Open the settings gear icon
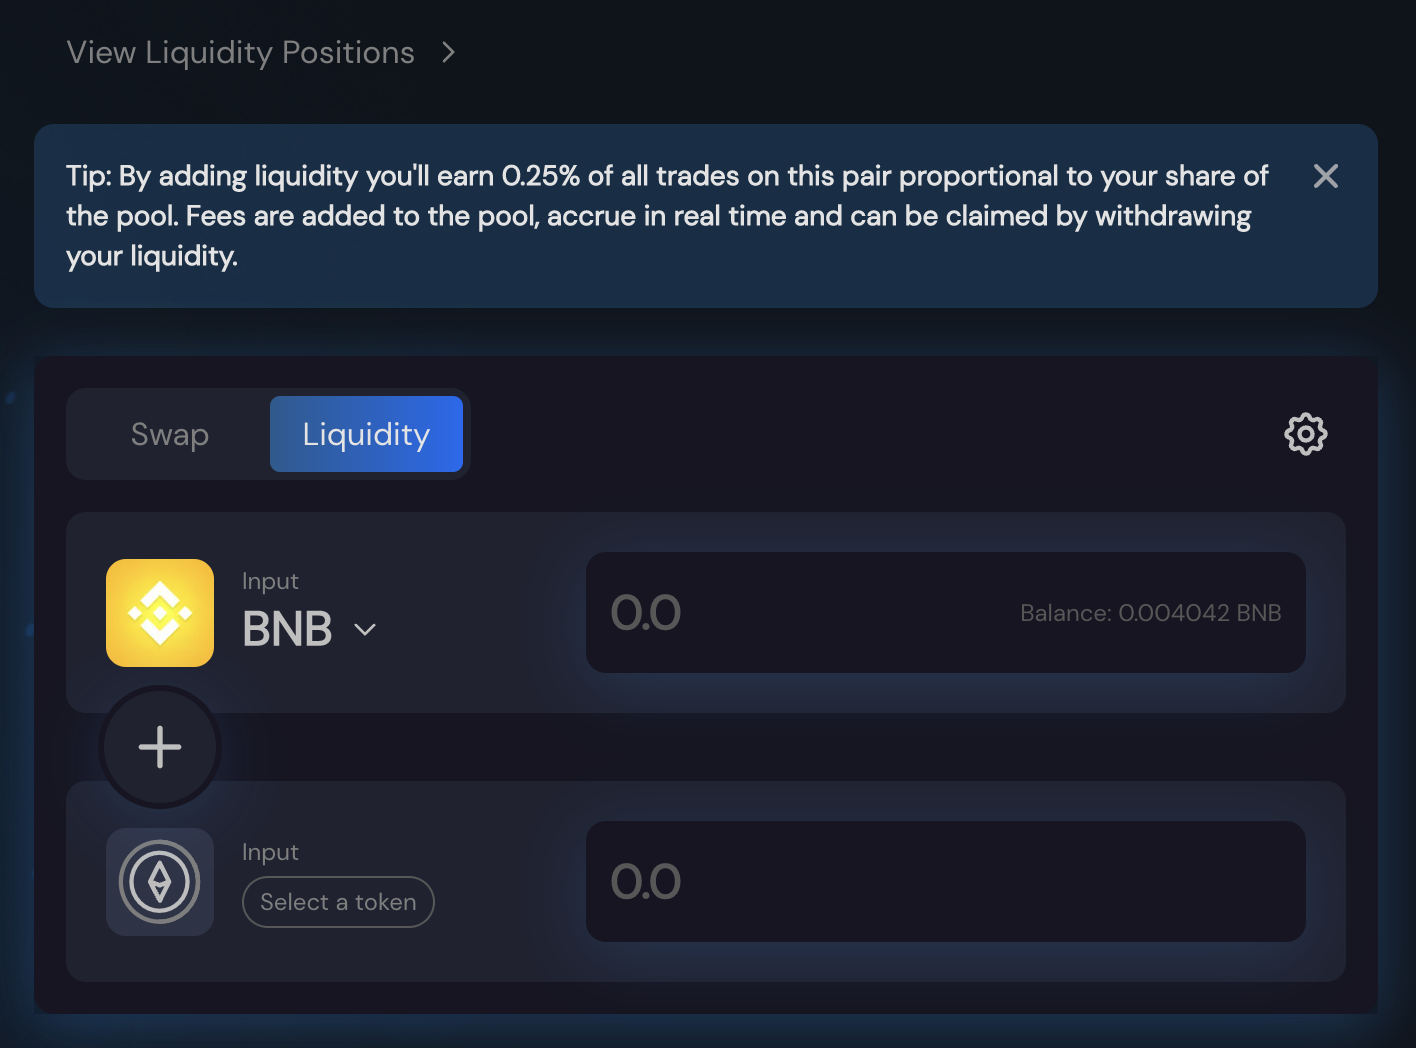Screen dimensions: 1416x1048 (x=1305, y=434)
